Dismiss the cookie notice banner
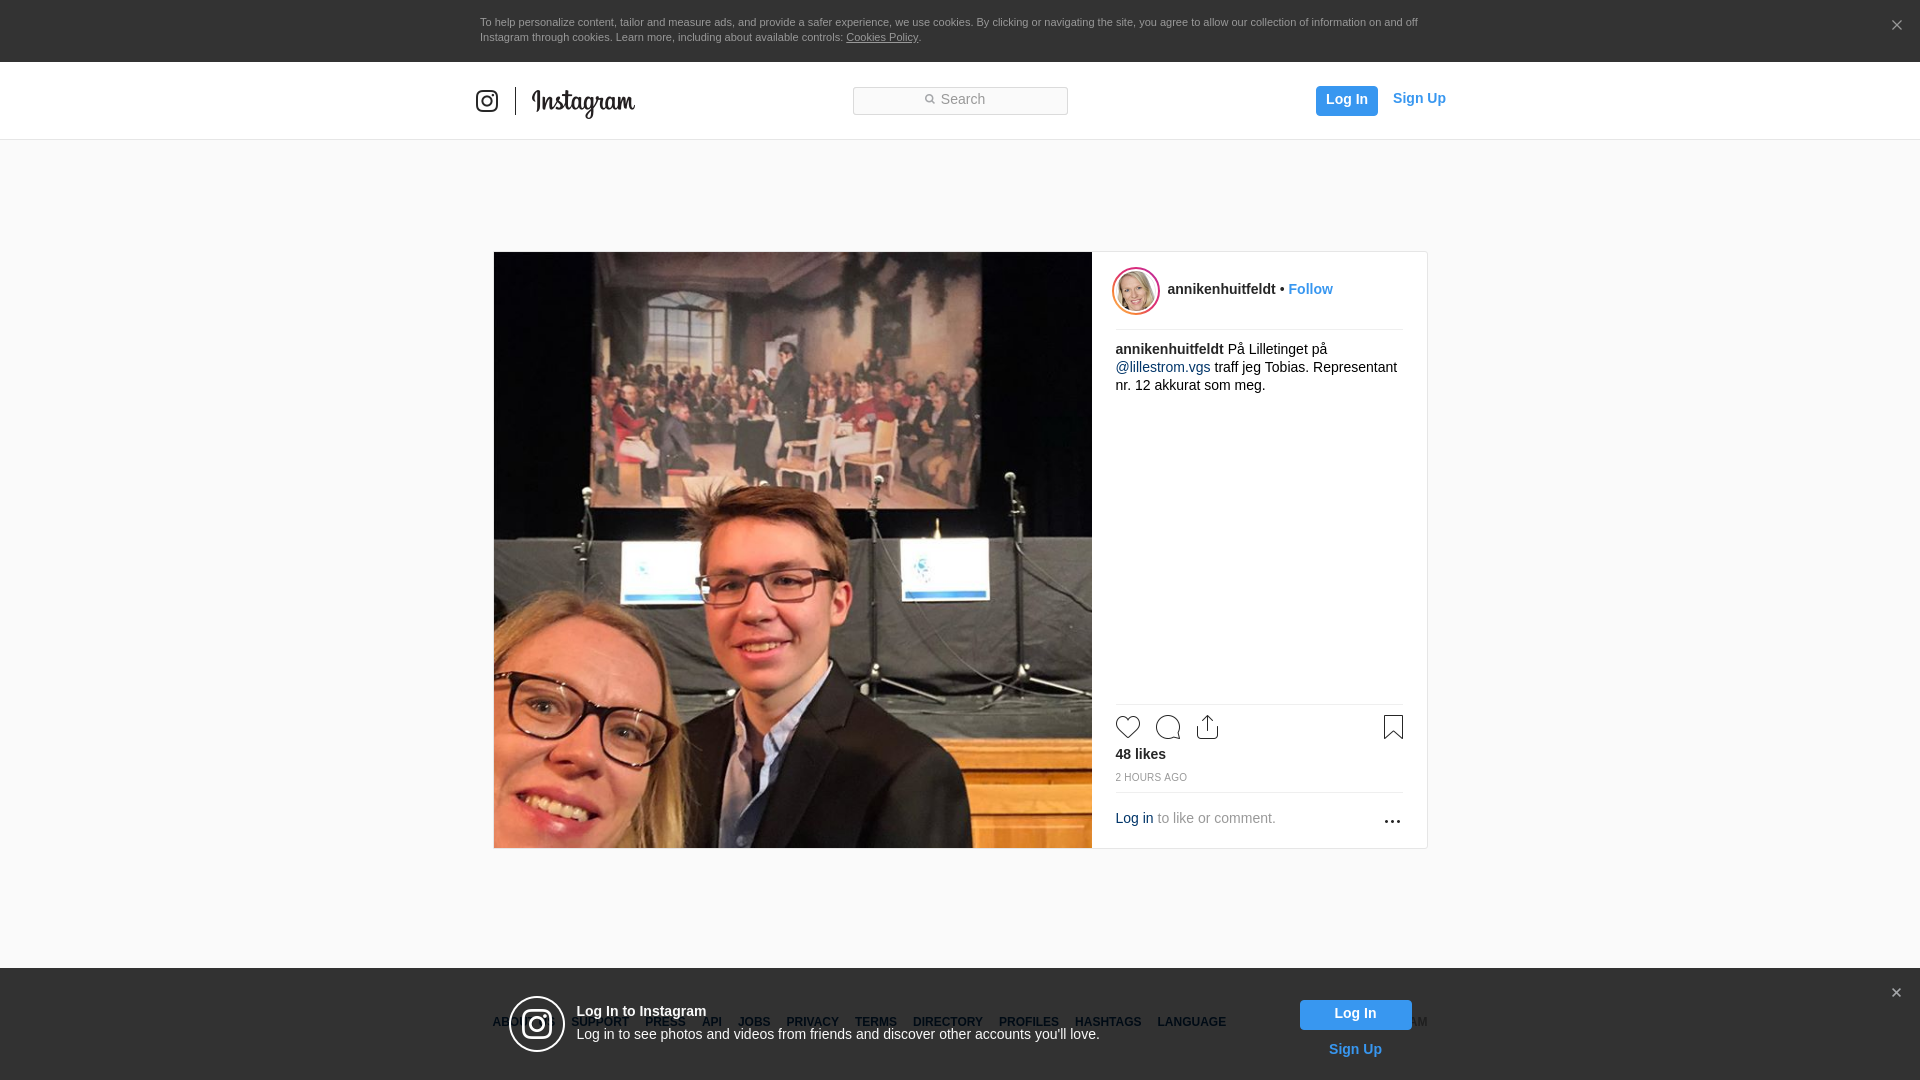The width and height of the screenshot is (1920, 1080). [x=1896, y=25]
